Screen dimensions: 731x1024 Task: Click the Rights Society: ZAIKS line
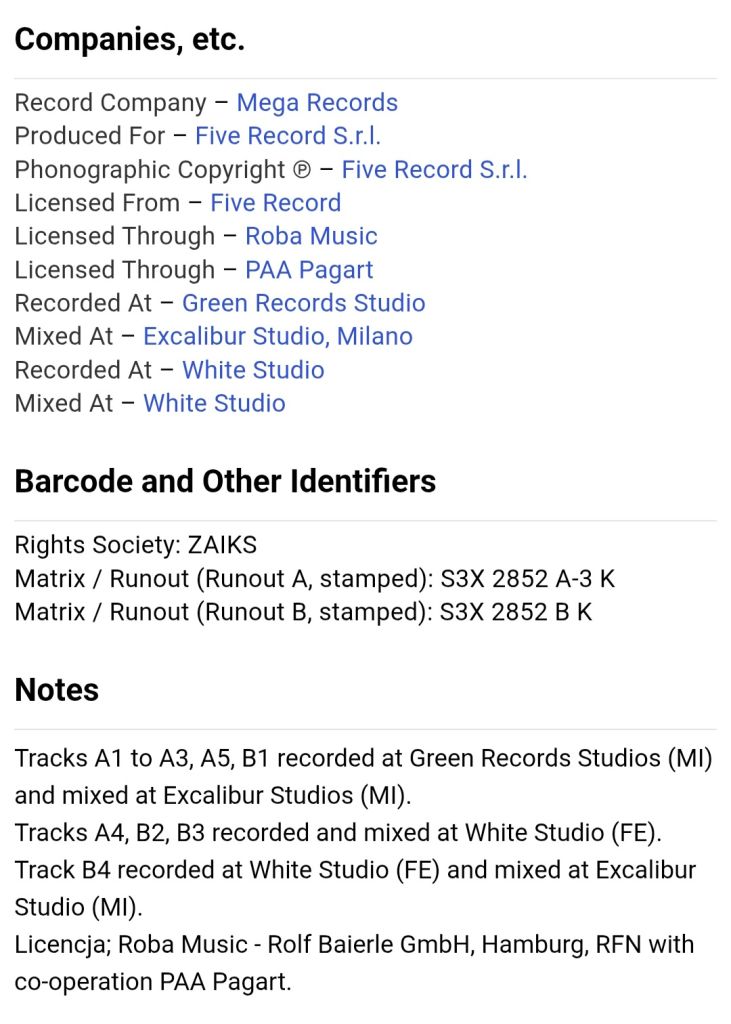click(136, 545)
